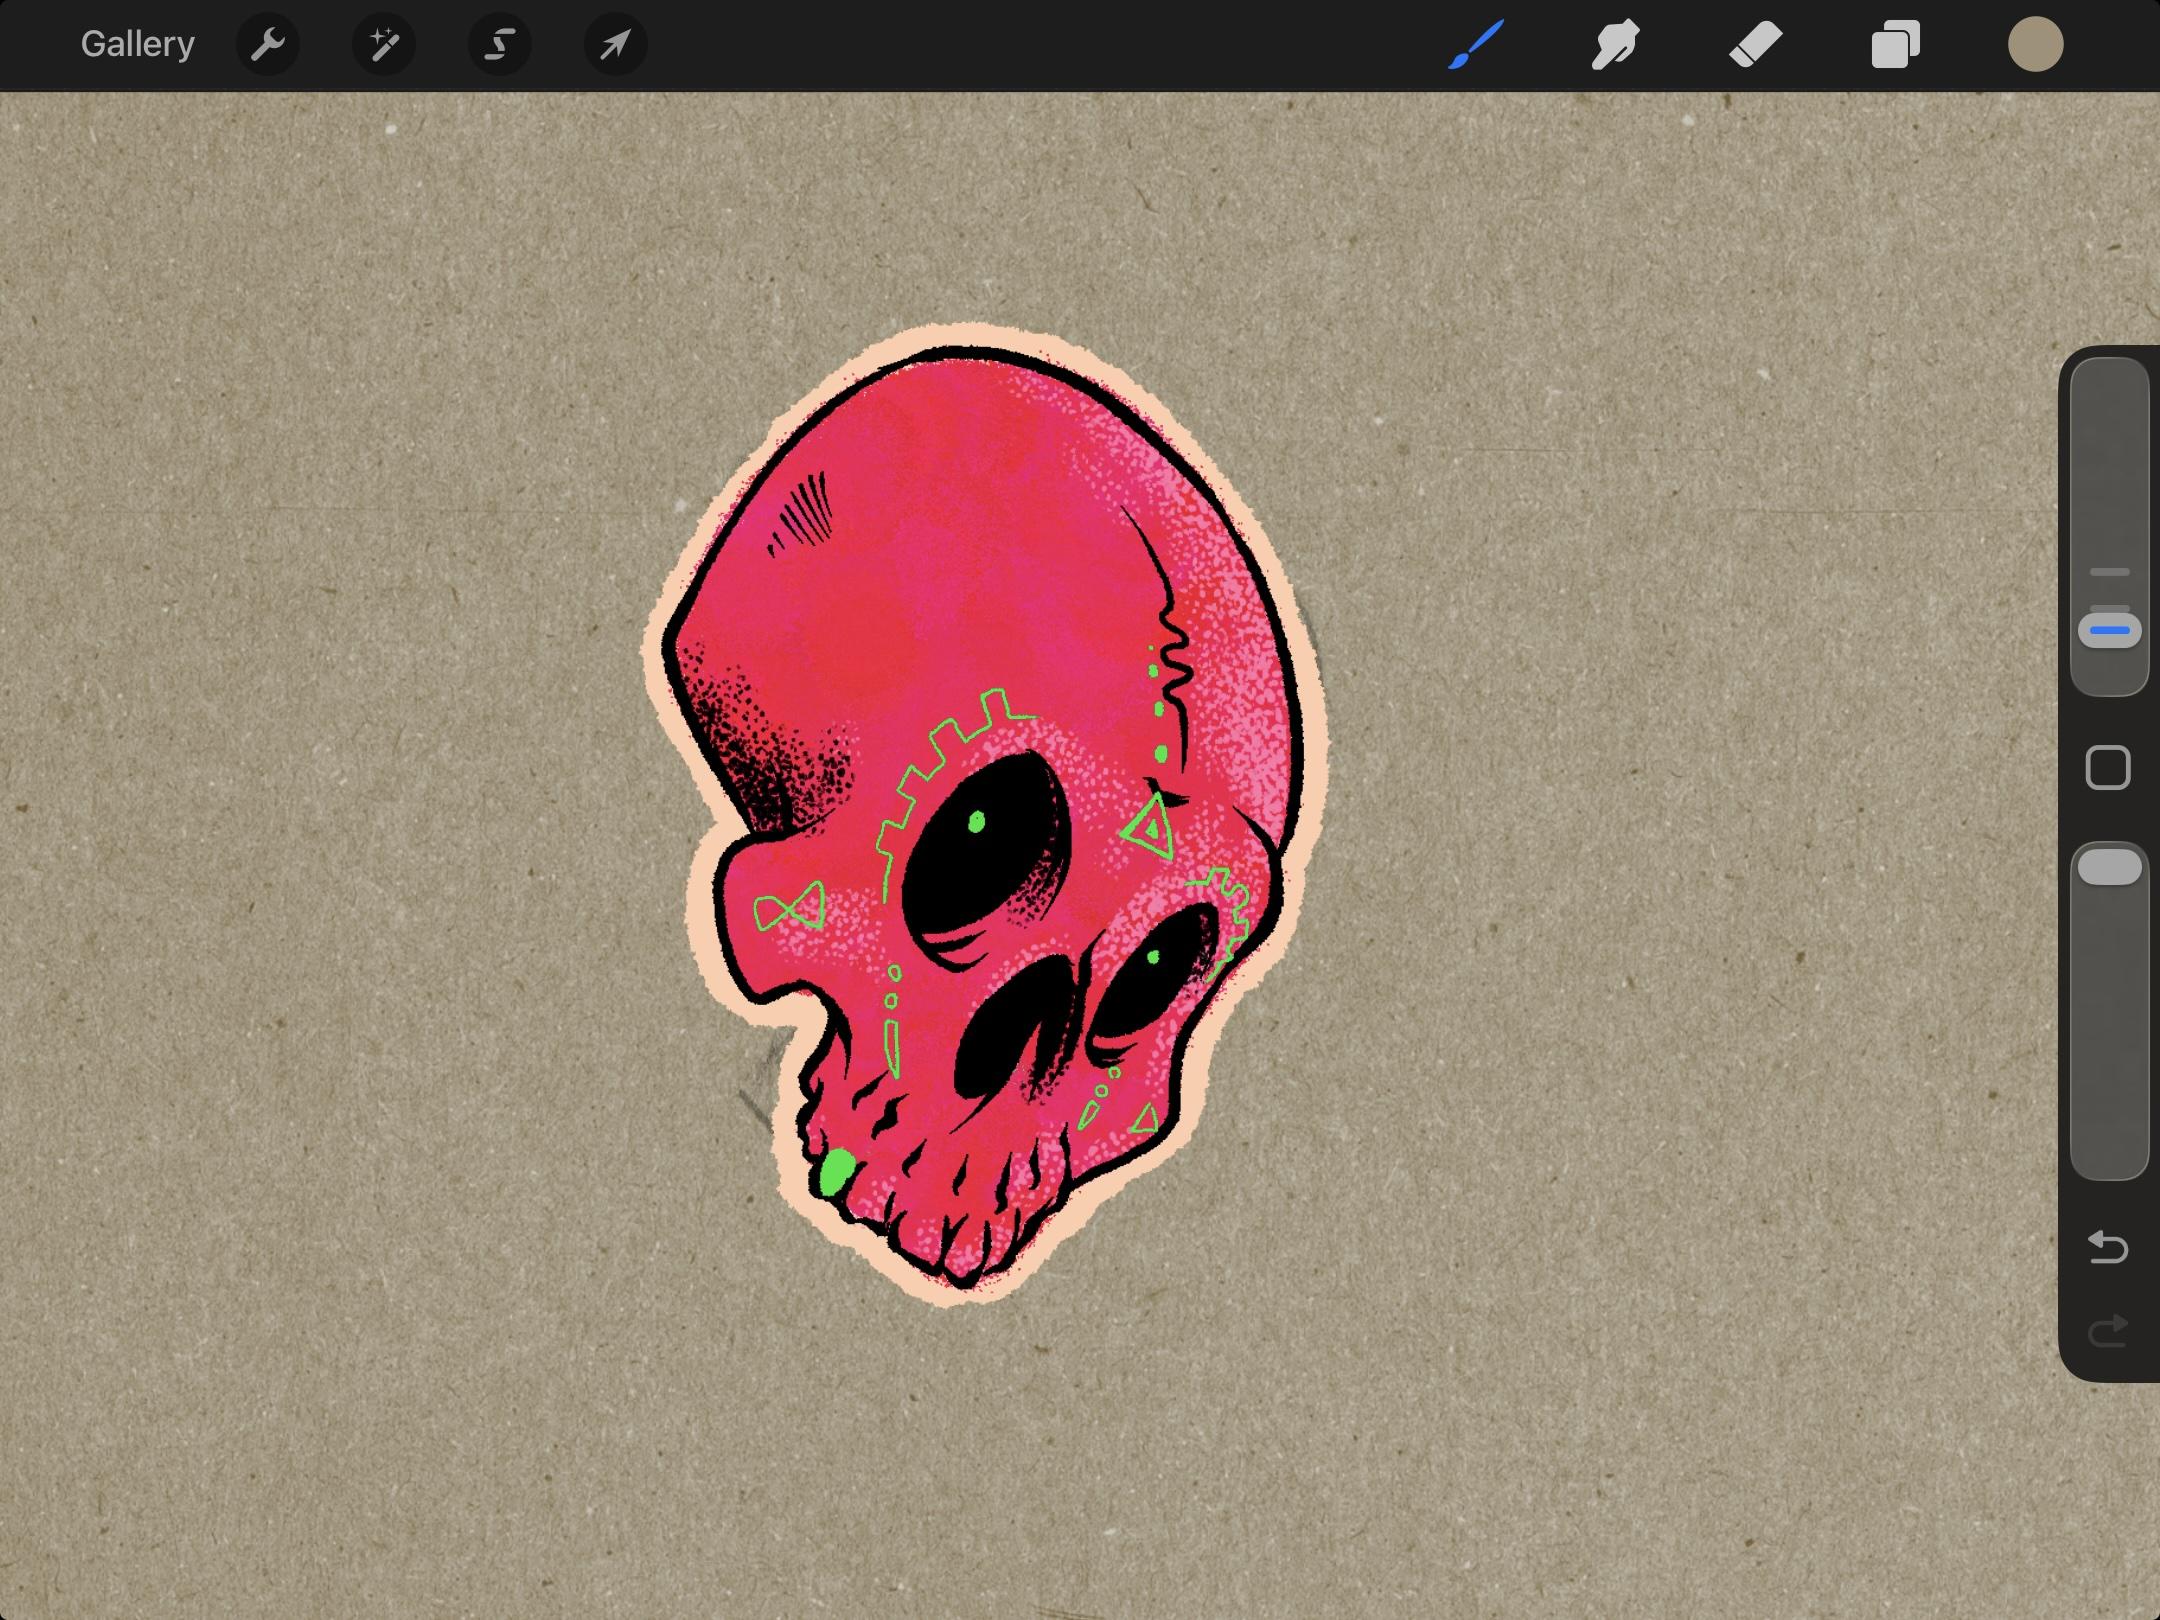Redo the last undone action
The width and height of the screenshot is (2160, 1620).
pos(2108,1331)
